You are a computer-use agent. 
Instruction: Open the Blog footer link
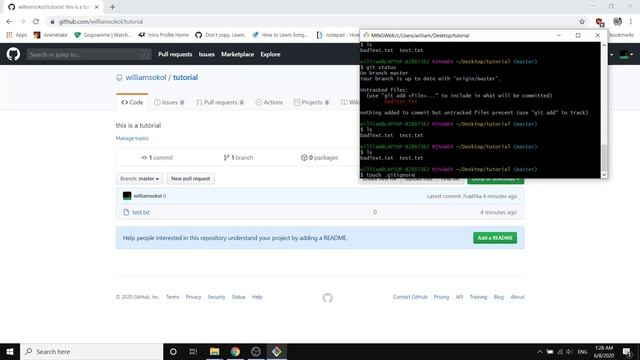[499, 297]
